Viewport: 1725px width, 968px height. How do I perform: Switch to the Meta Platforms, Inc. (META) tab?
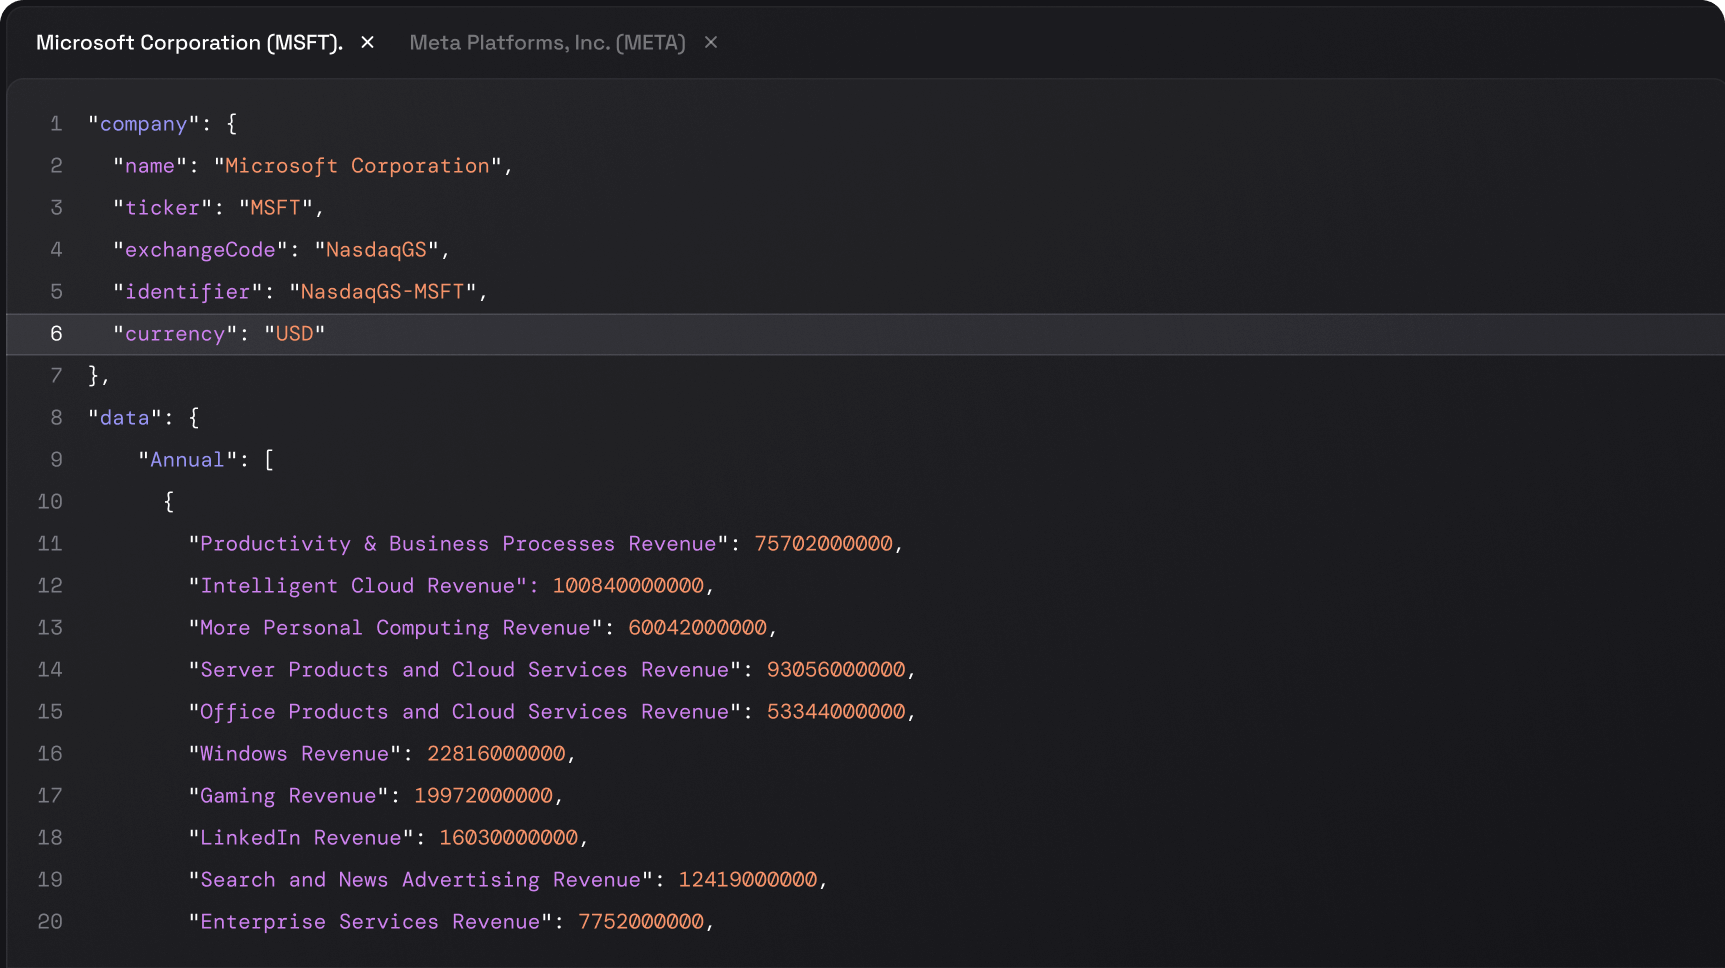click(x=547, y=43)
